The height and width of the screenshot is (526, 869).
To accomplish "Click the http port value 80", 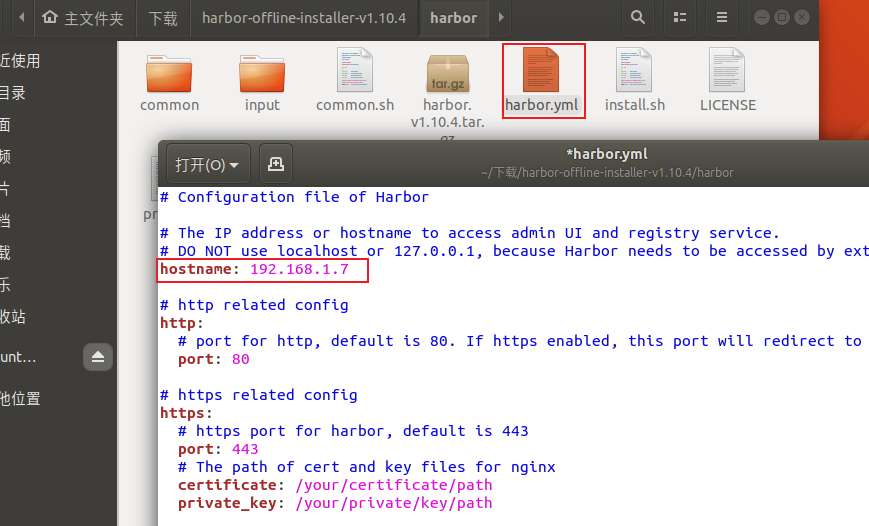I will click(241, 359).
